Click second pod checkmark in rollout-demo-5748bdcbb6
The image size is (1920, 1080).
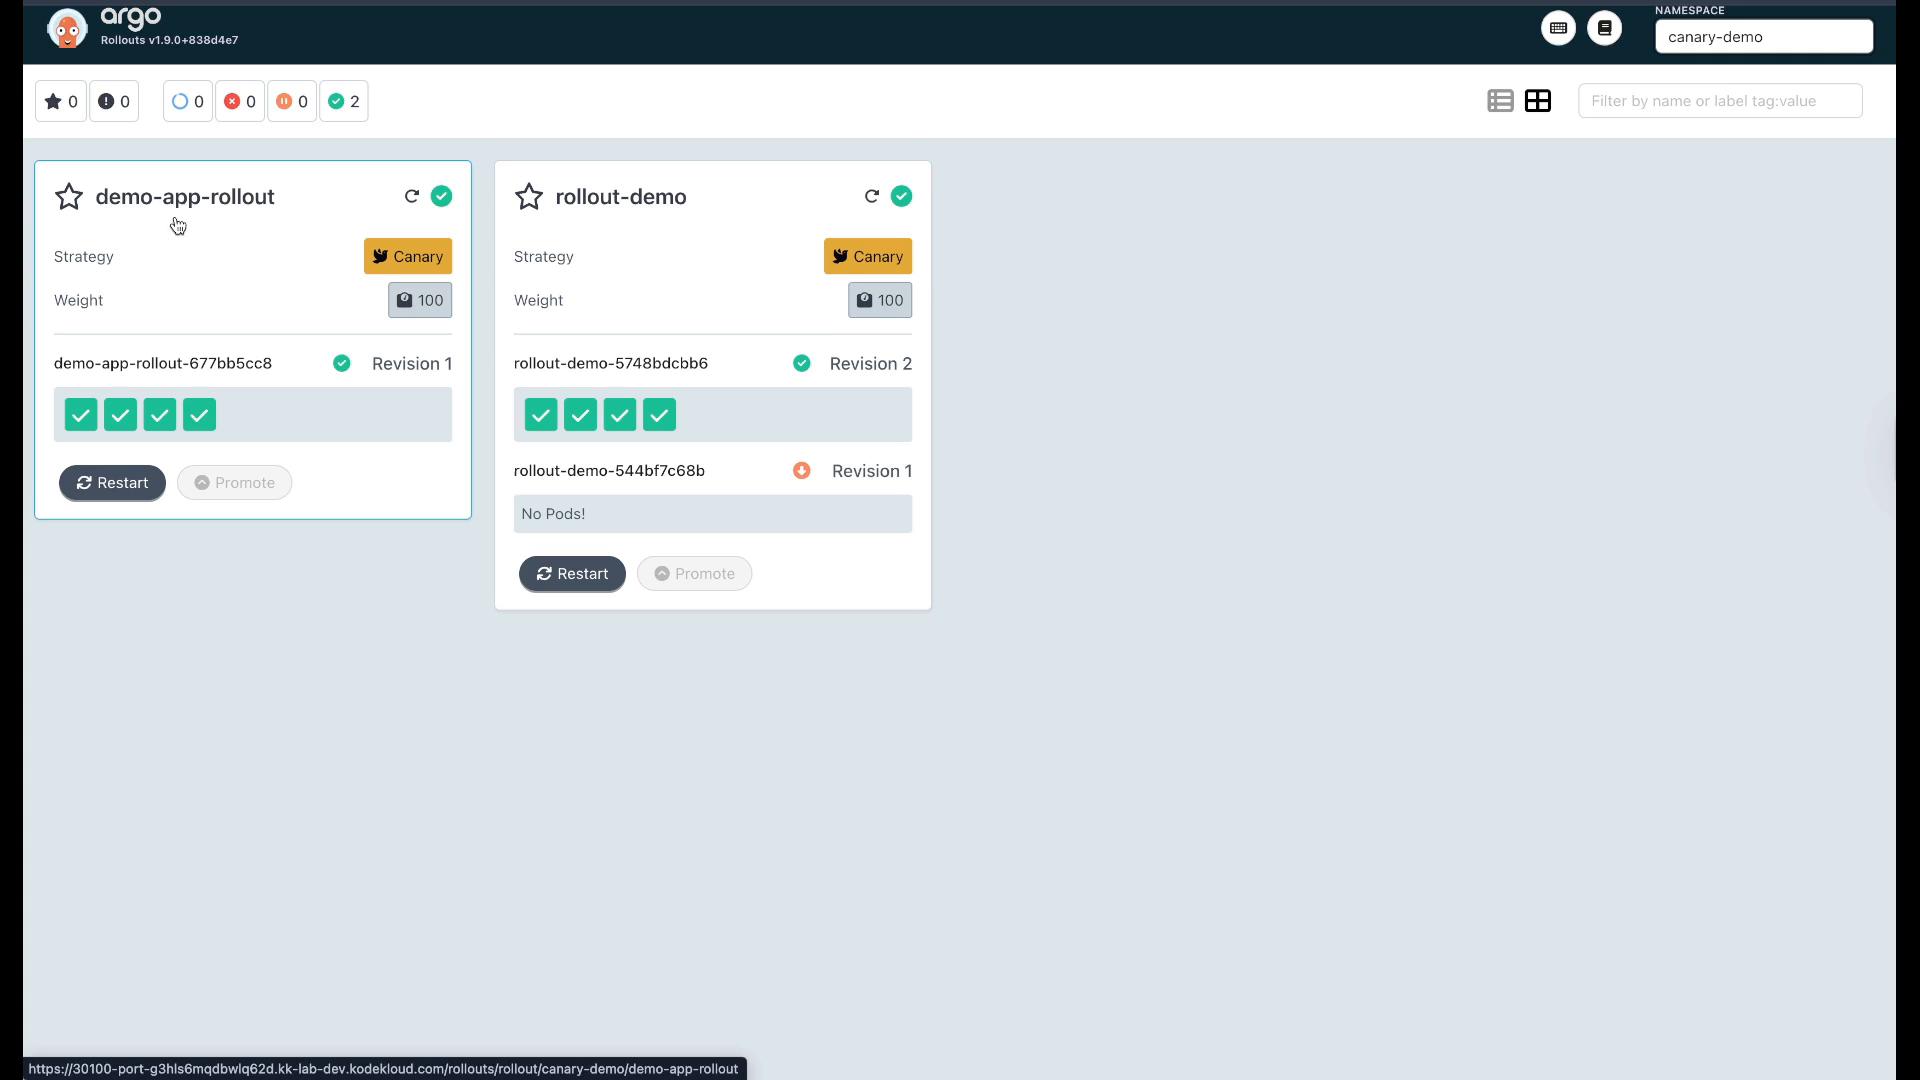coord(580,415)
